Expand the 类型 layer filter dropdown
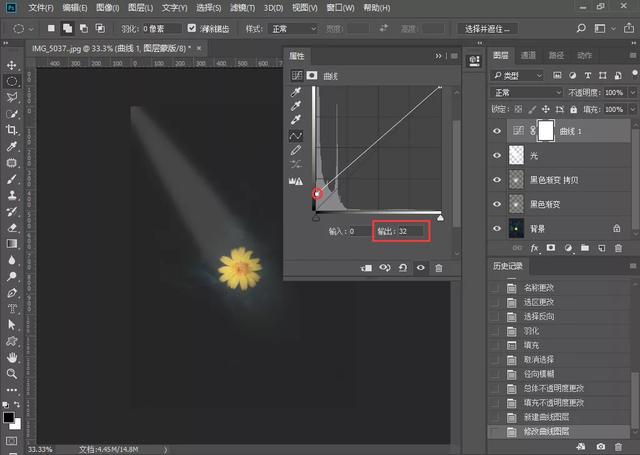 click(524, 75)
